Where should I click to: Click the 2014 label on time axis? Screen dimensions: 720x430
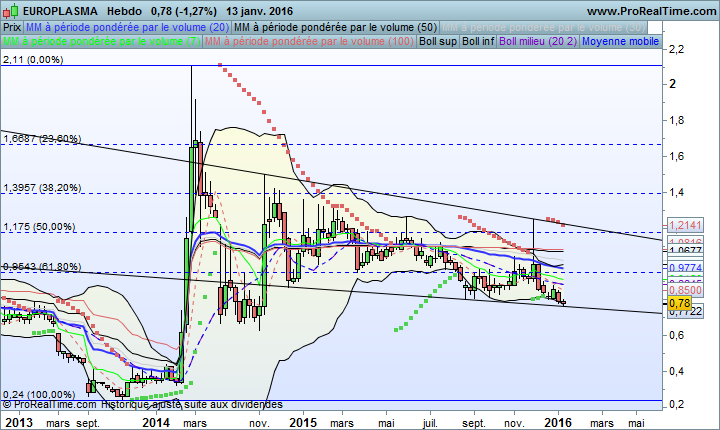157,422
